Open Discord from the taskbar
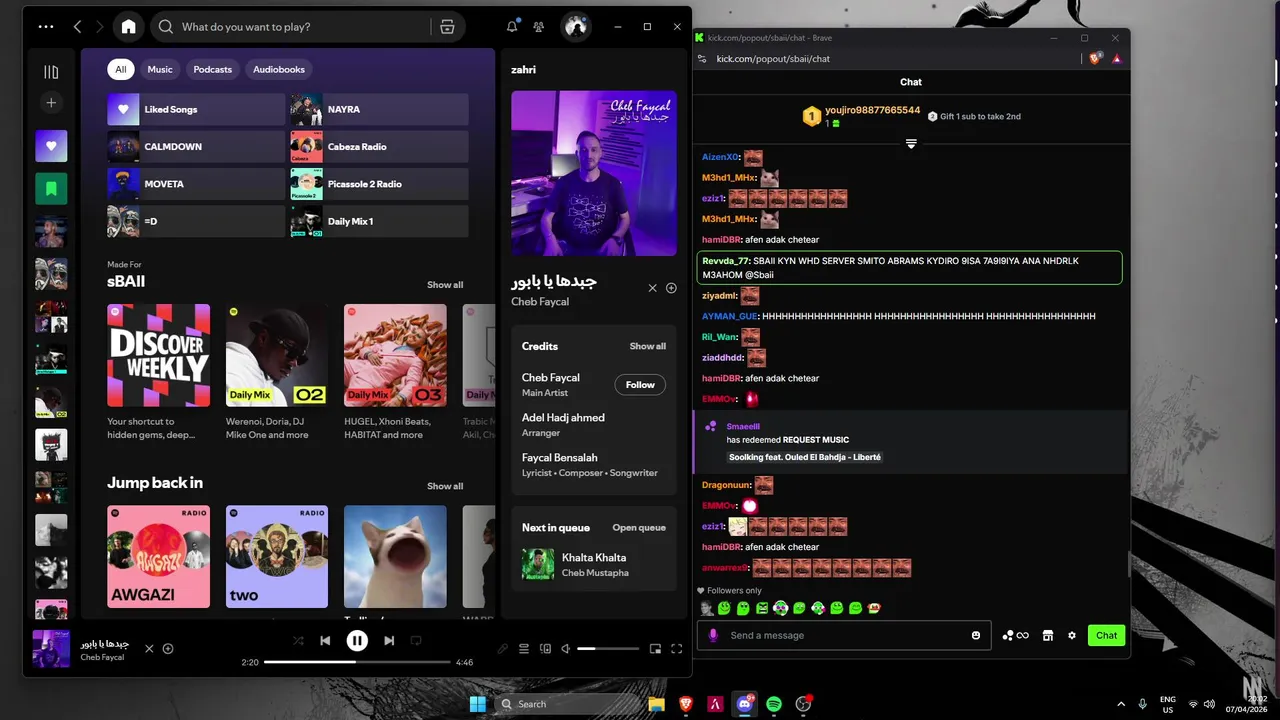Viewport: 1280px width, 720px height. (744, 704)
